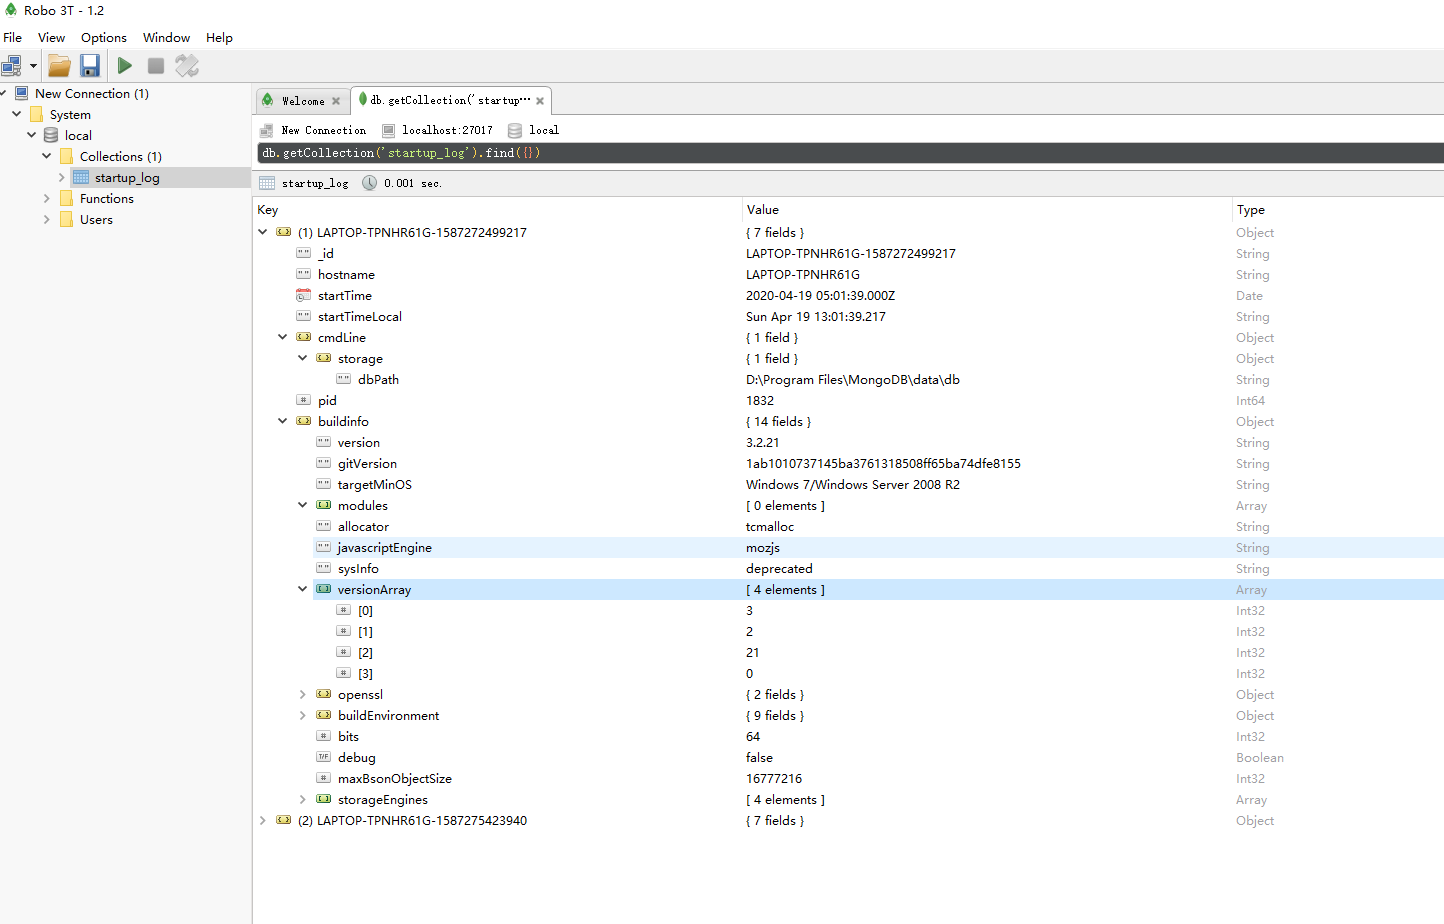Click the Functions folder icon

point(66,198)
